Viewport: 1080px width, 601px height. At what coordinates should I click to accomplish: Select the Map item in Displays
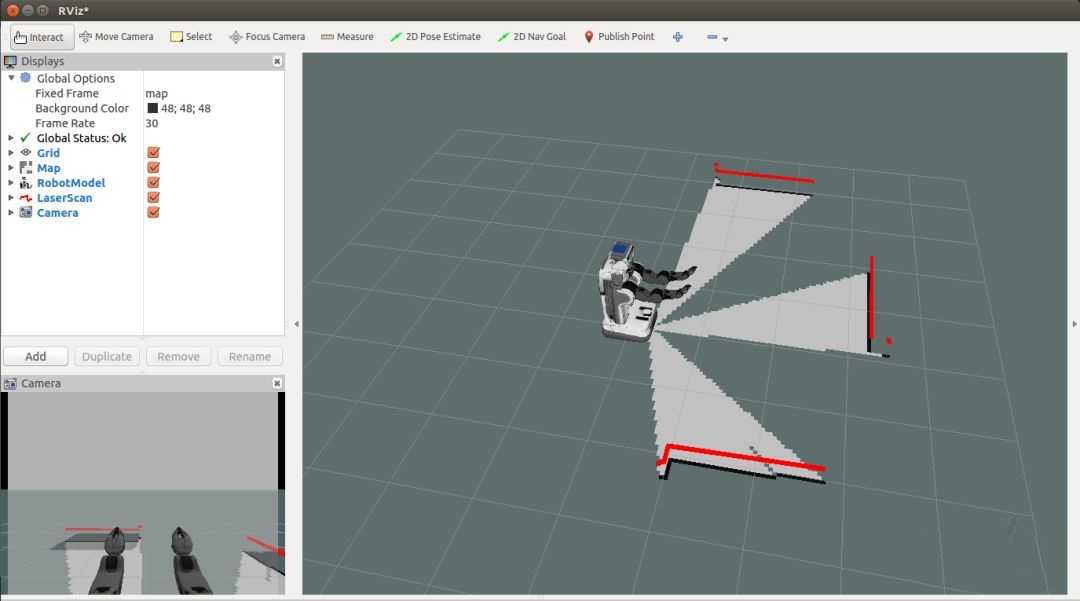coord(48,168)
